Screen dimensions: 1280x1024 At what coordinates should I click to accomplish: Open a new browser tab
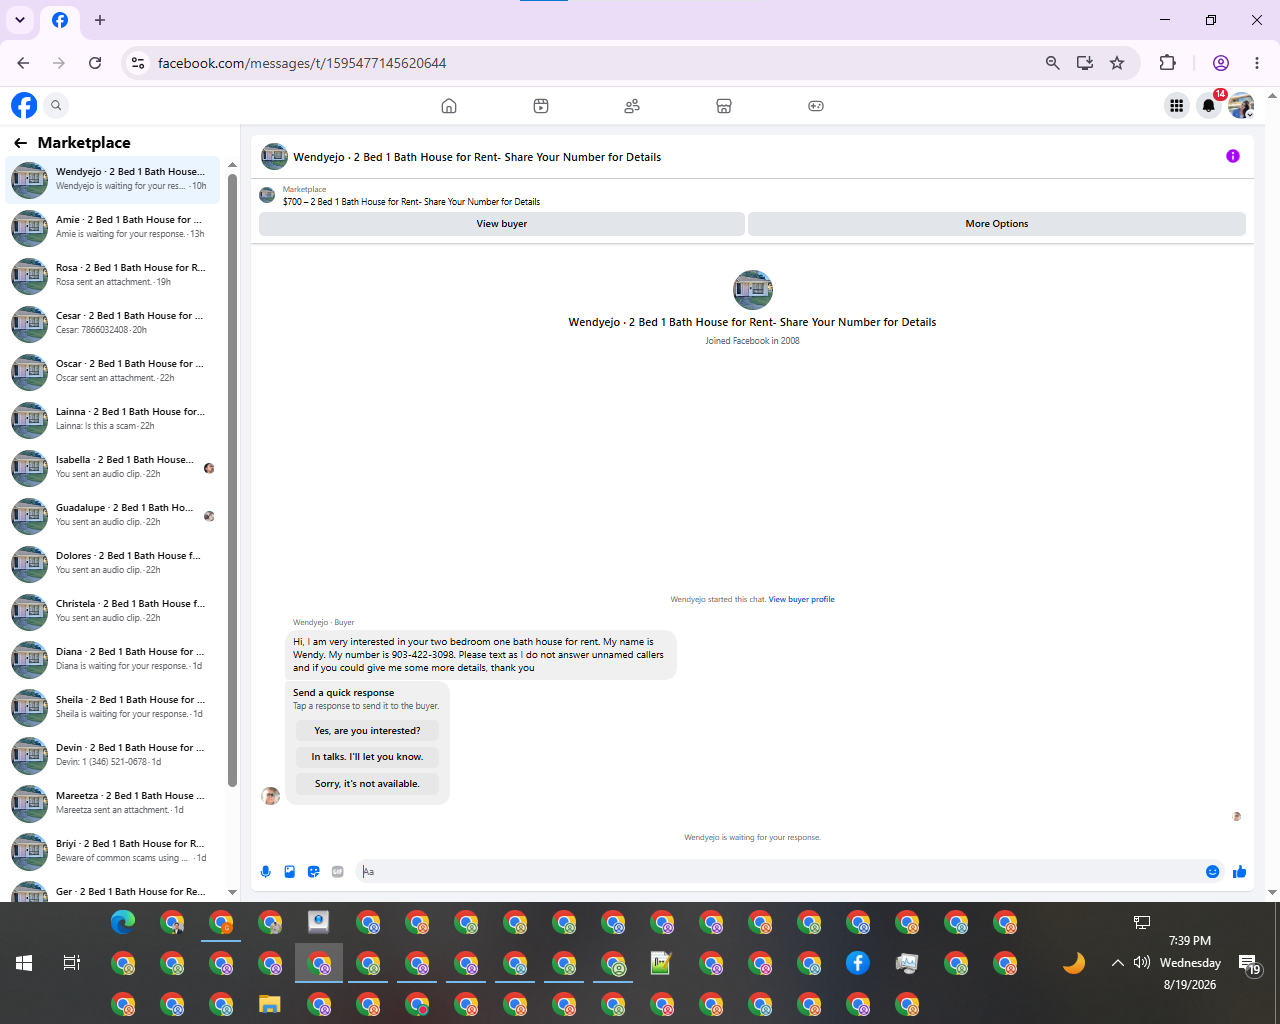coord(100,20)
